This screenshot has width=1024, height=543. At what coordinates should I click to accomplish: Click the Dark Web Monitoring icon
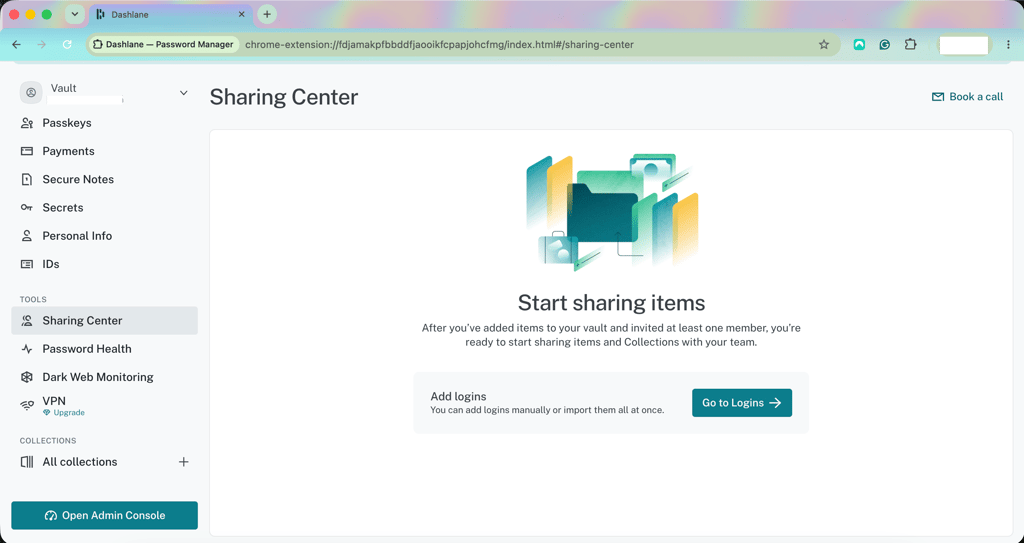click(x=27, y=377)
